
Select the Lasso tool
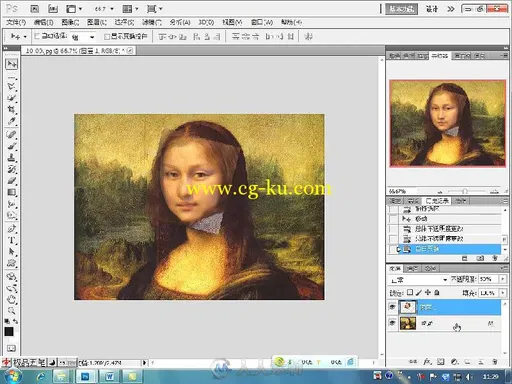coord(11,86)
